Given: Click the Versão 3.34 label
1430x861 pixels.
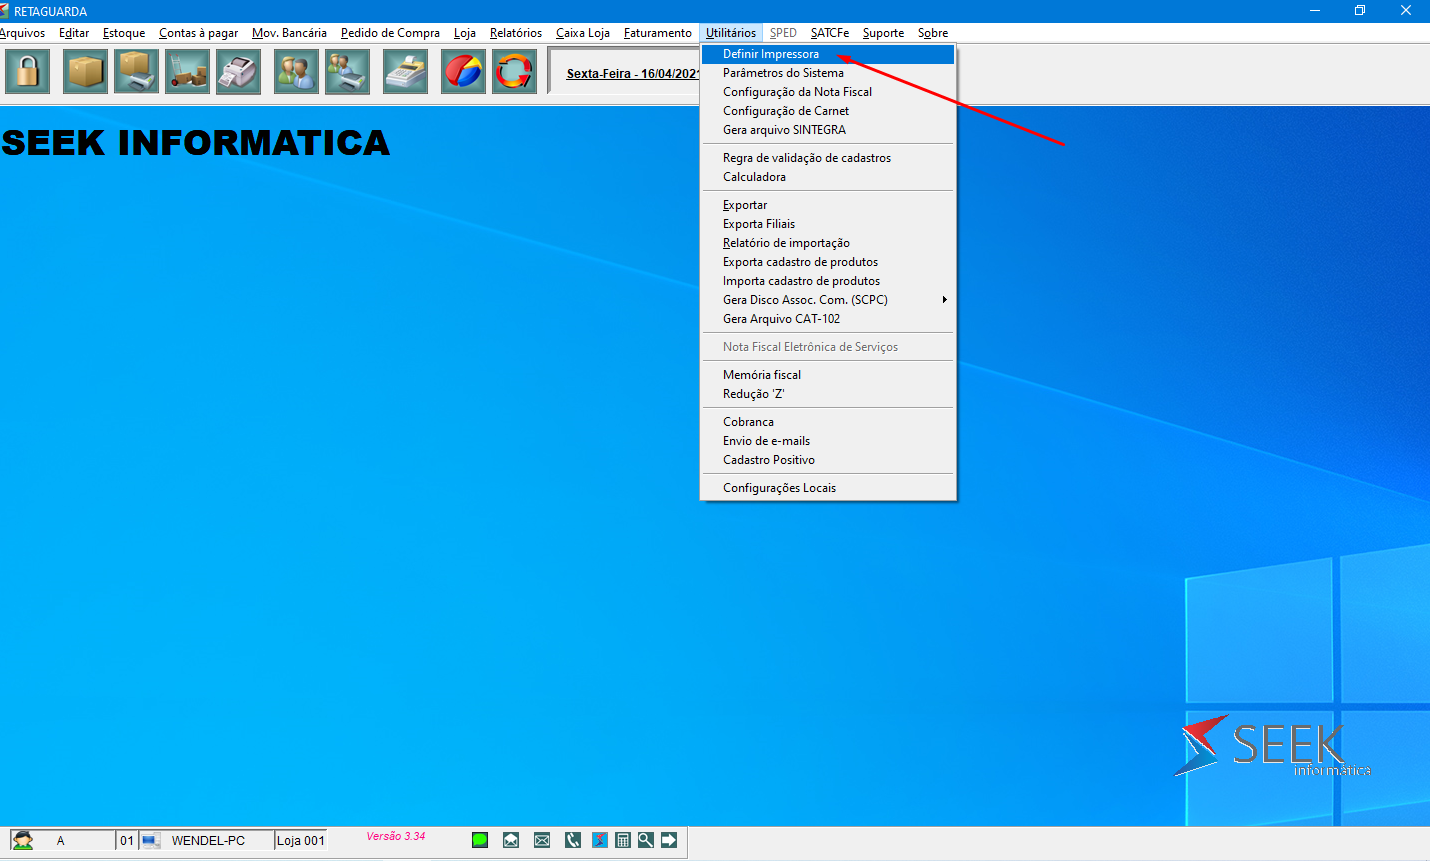Looking at the screenshot, I should point(396,836).
